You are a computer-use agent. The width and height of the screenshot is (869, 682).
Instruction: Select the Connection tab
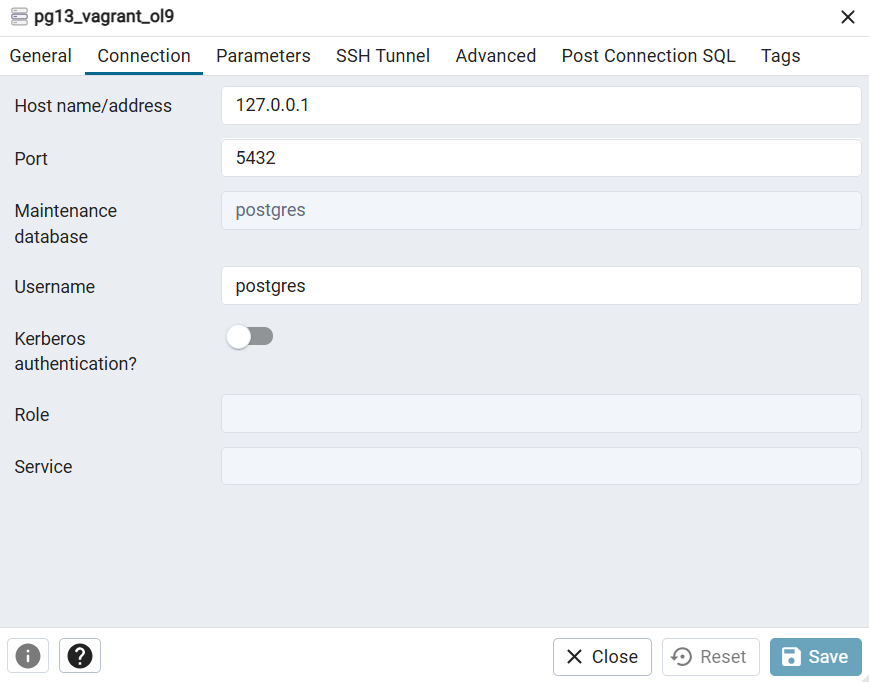(144, 56)
